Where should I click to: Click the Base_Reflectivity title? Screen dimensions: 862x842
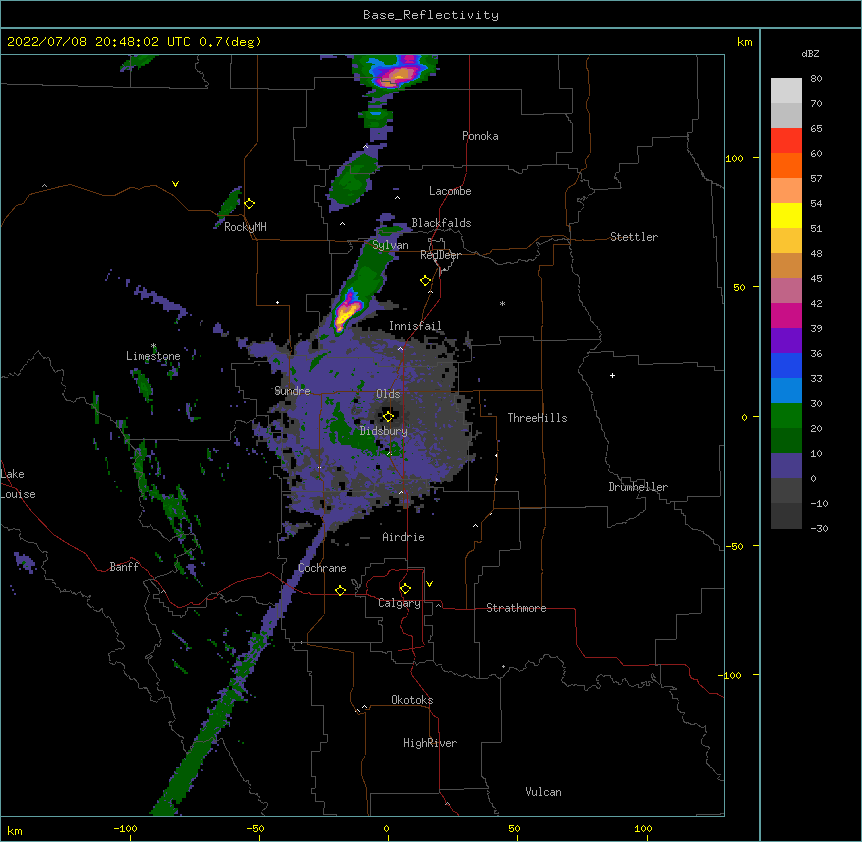(x=431, y=15)
